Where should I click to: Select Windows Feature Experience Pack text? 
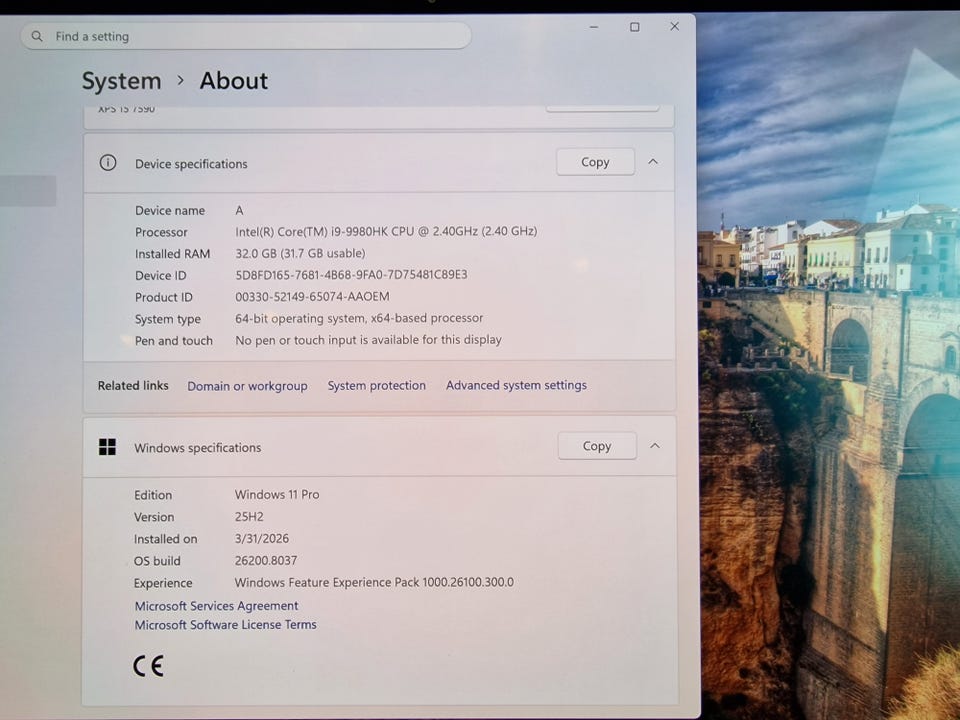(x=374, y=582)
